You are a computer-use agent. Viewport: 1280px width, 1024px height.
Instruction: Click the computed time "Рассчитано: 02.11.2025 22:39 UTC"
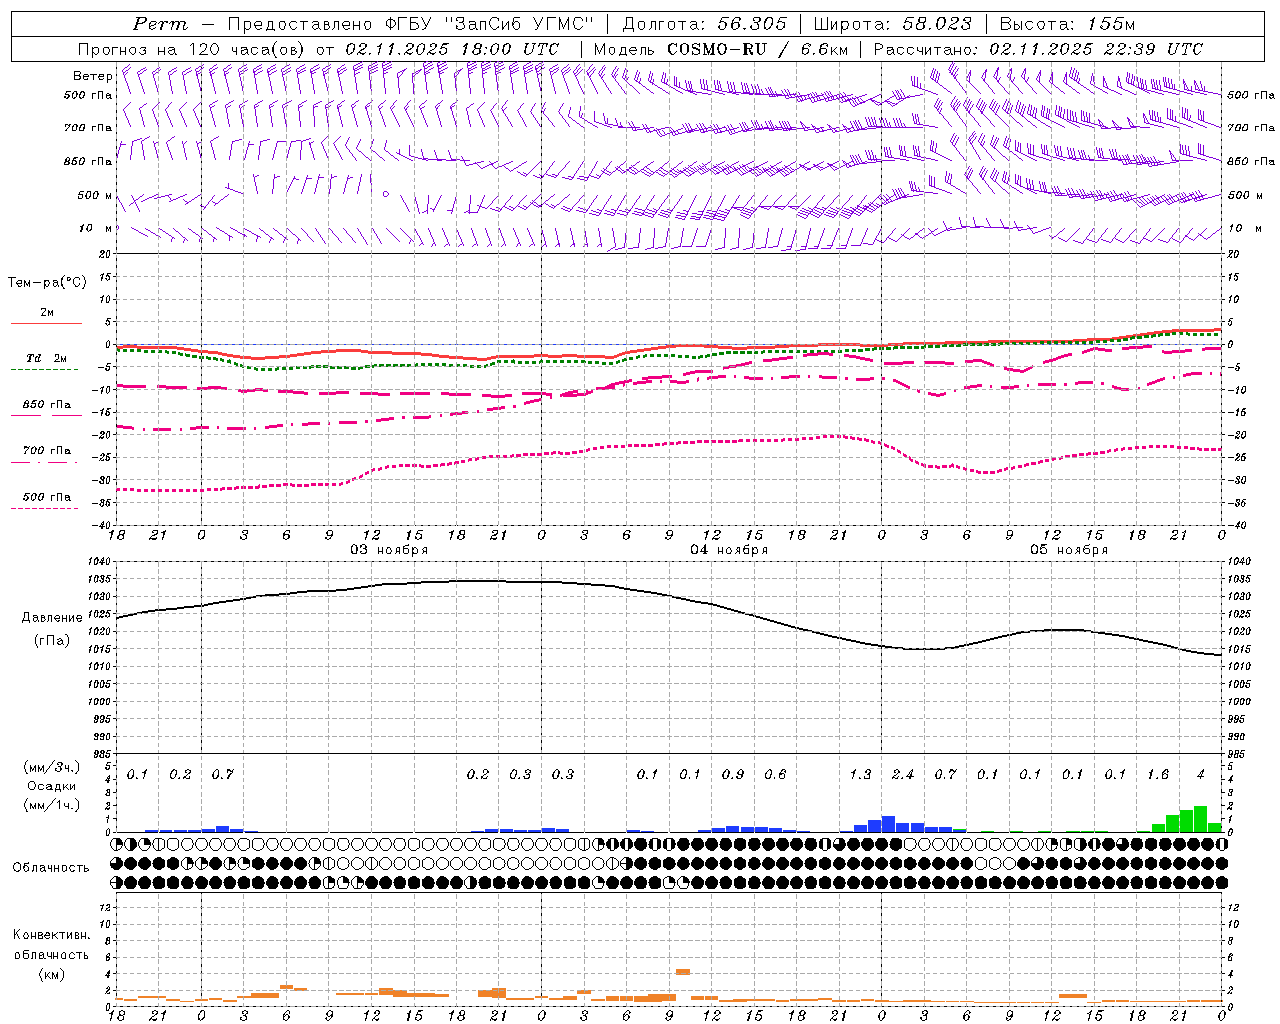pos(1038,49)
